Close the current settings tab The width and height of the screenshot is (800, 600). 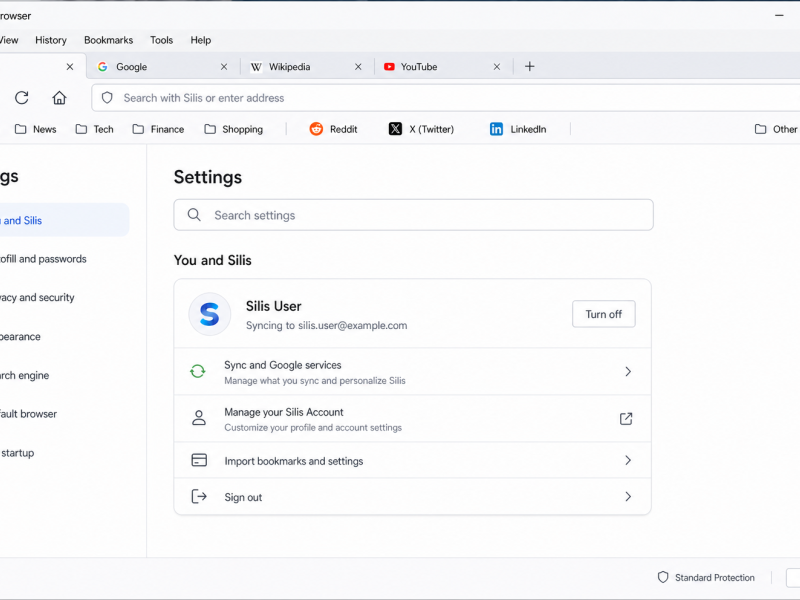click(x=70, y=67)
